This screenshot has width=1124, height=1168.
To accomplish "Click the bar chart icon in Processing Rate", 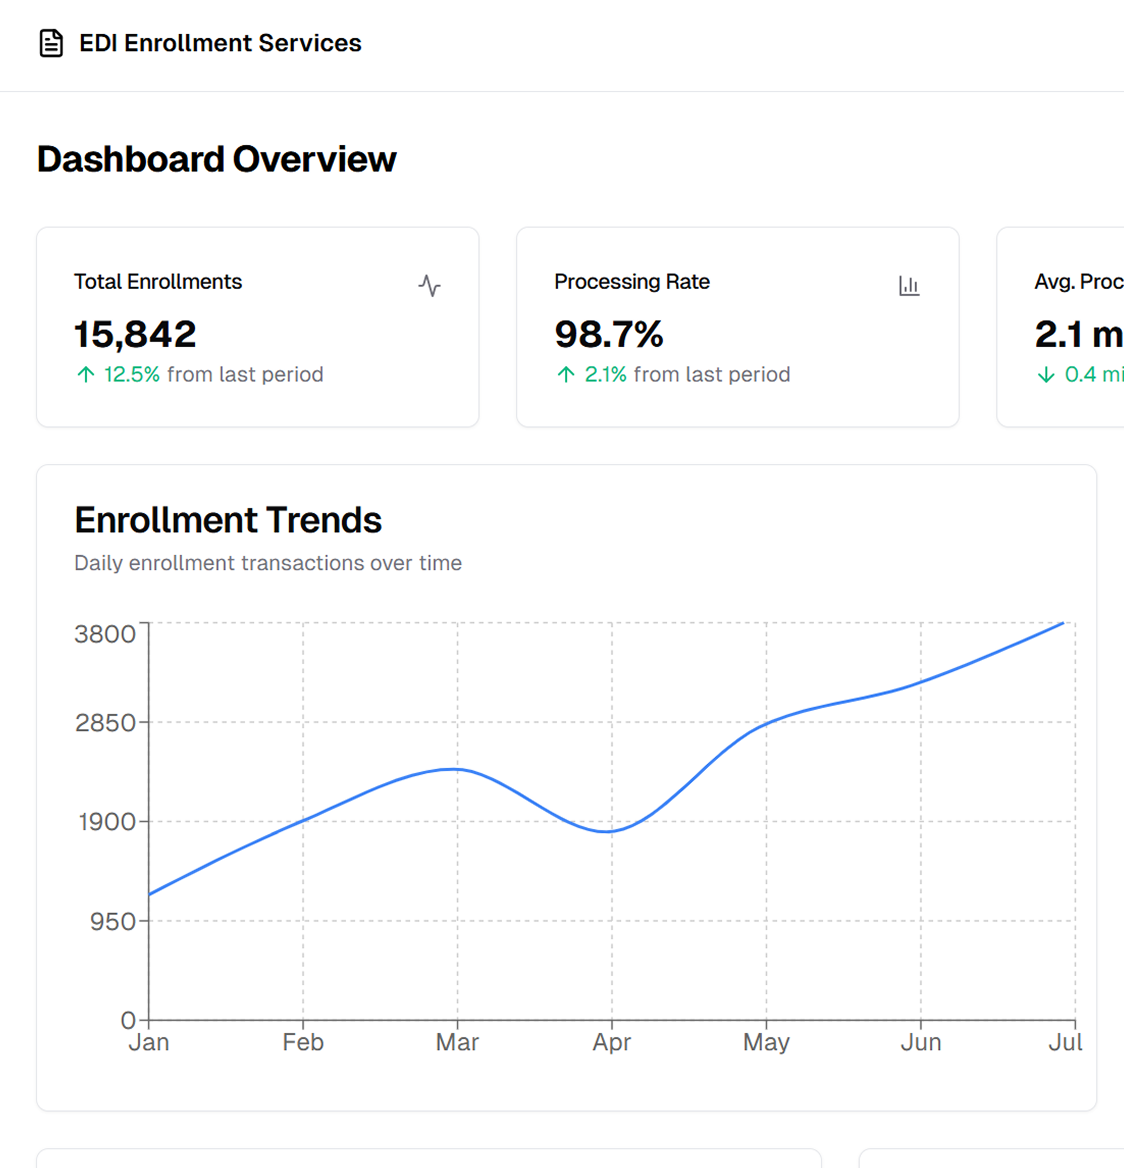I will 909,286.
